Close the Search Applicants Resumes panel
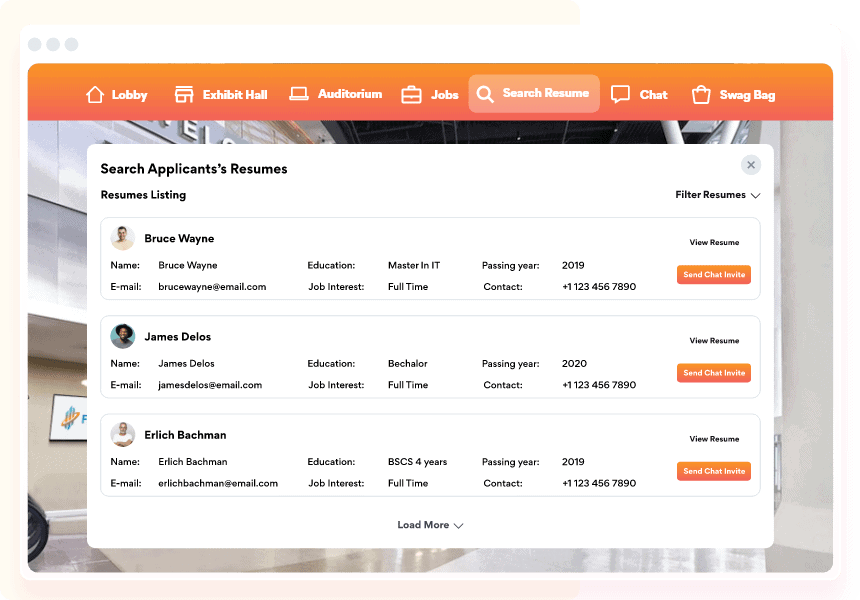Viewport: 860px width, 600px height. click(751, 164)
